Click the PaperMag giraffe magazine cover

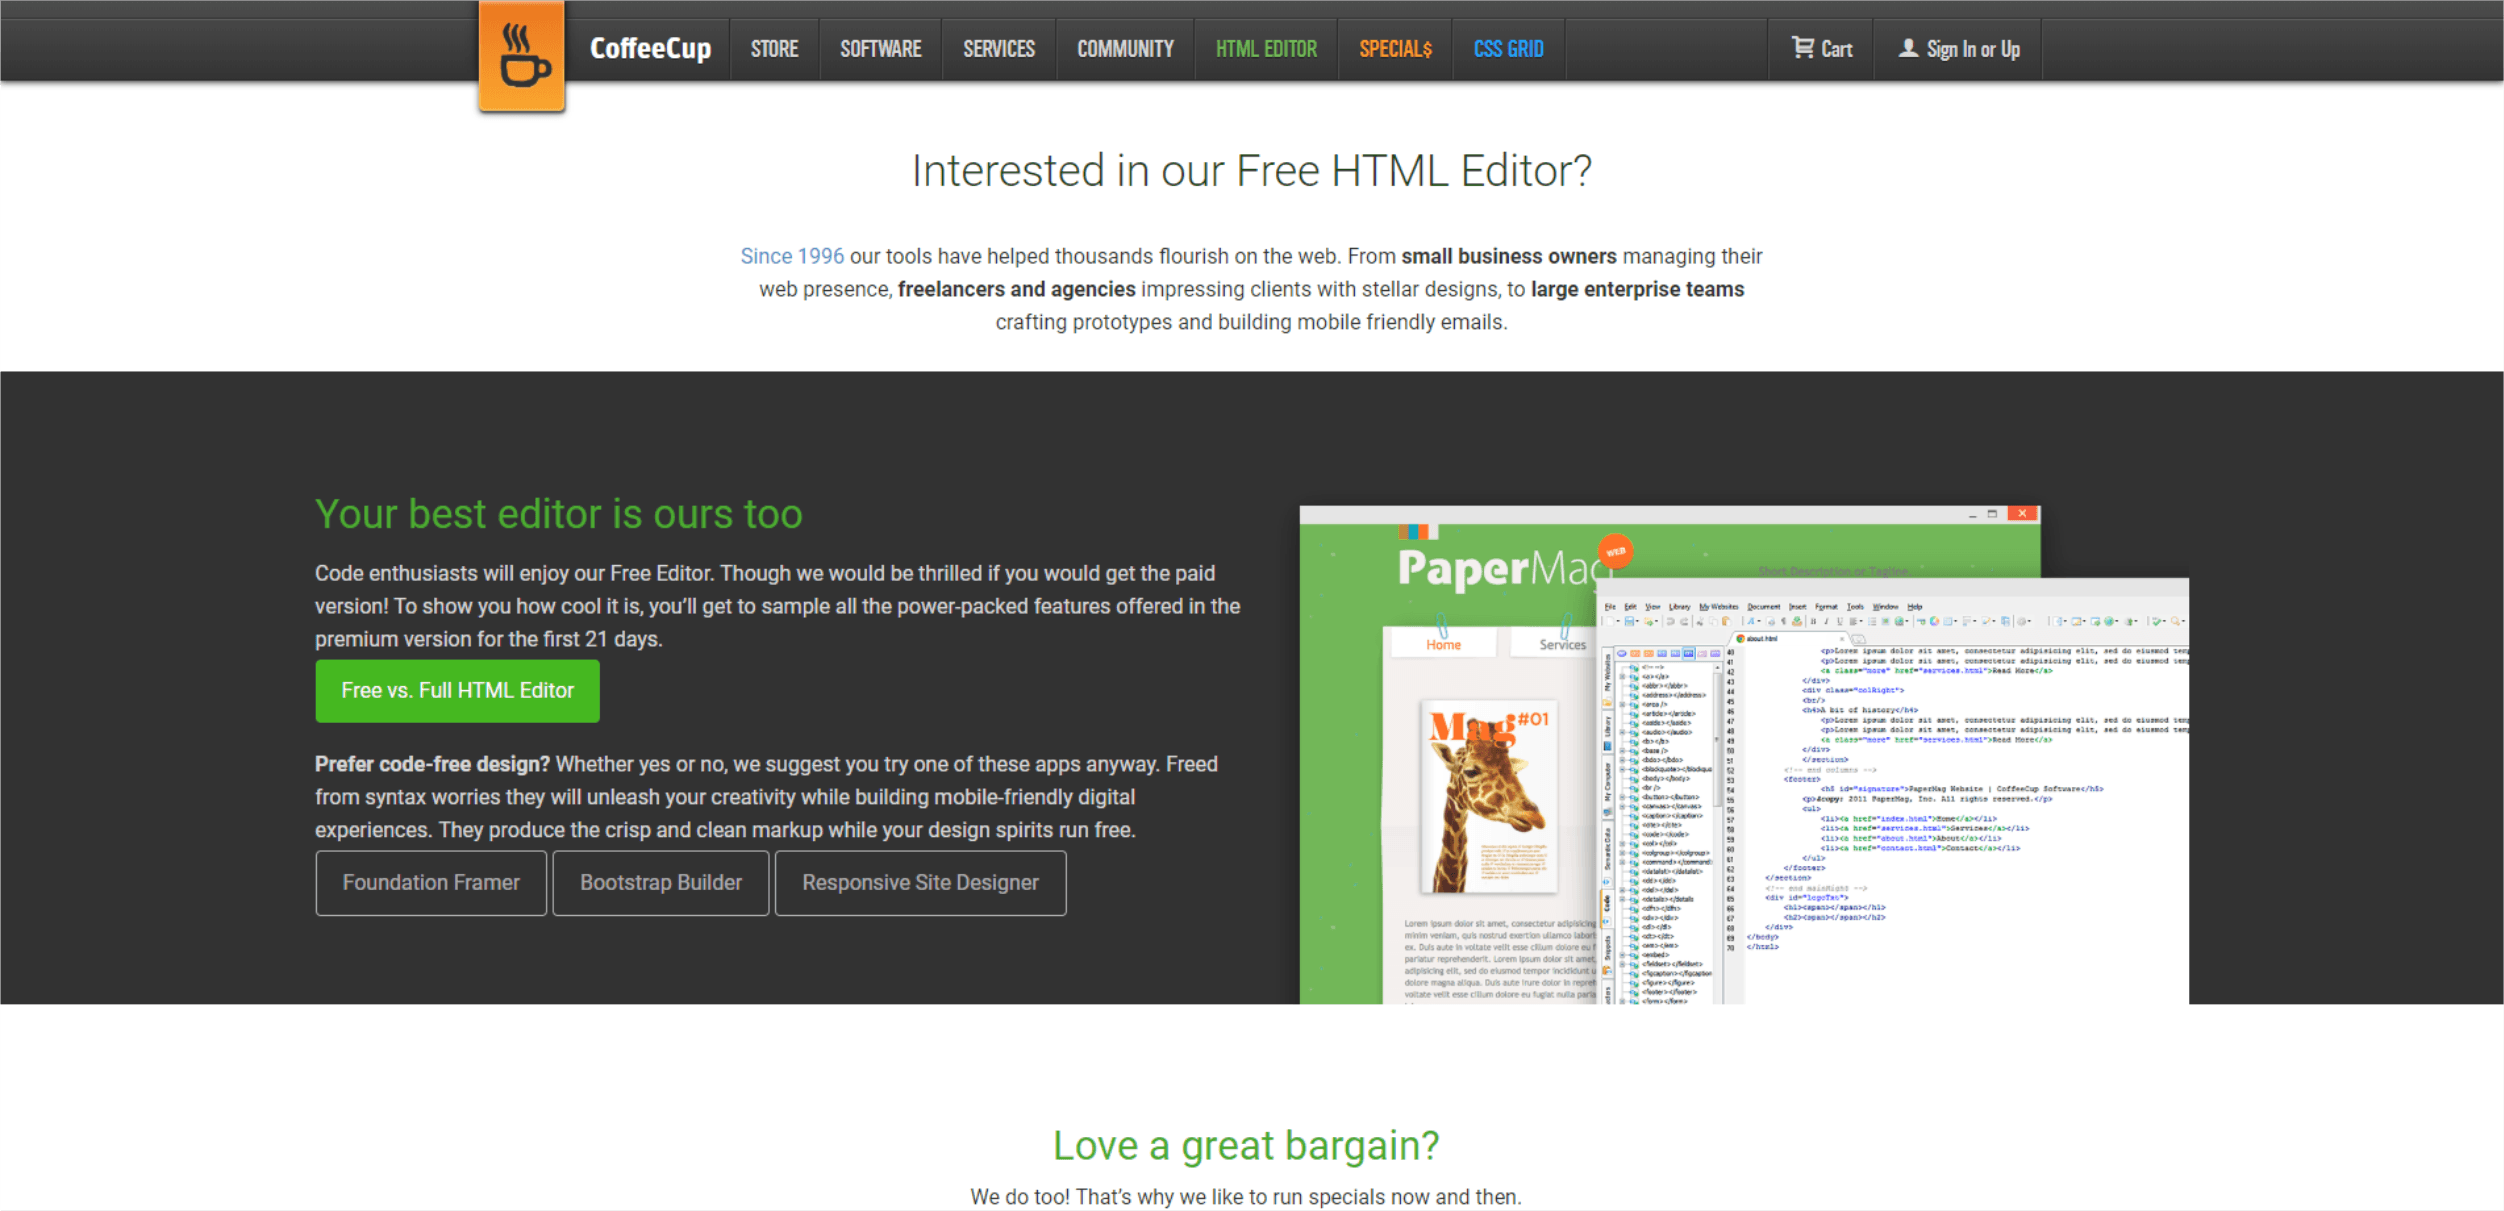tap(1489, 796)
